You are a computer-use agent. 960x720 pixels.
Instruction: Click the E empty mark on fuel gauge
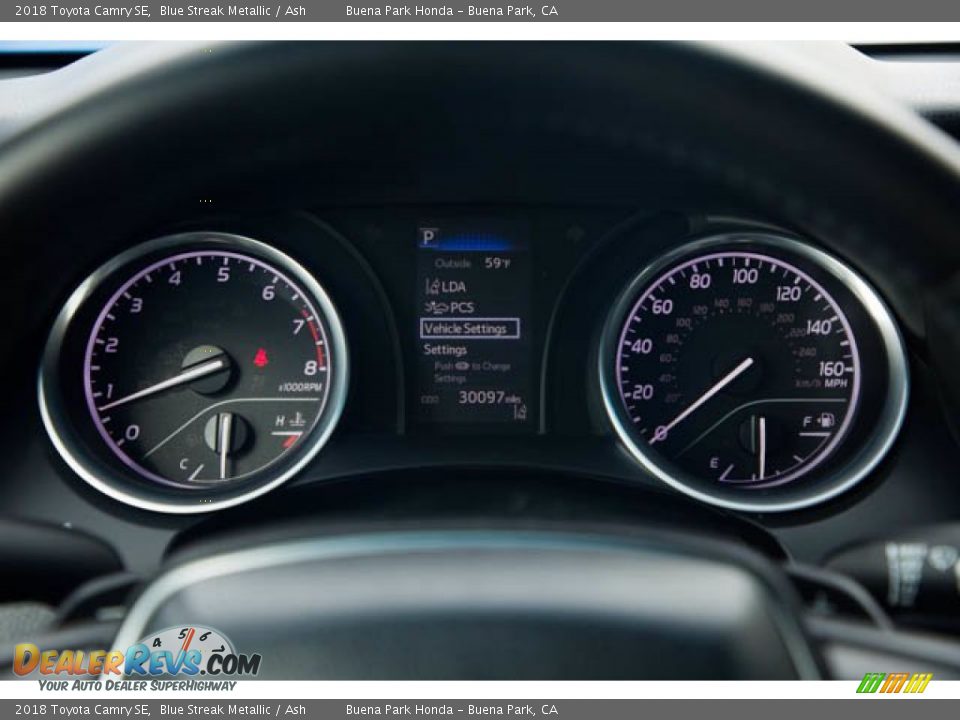(714, 462)
